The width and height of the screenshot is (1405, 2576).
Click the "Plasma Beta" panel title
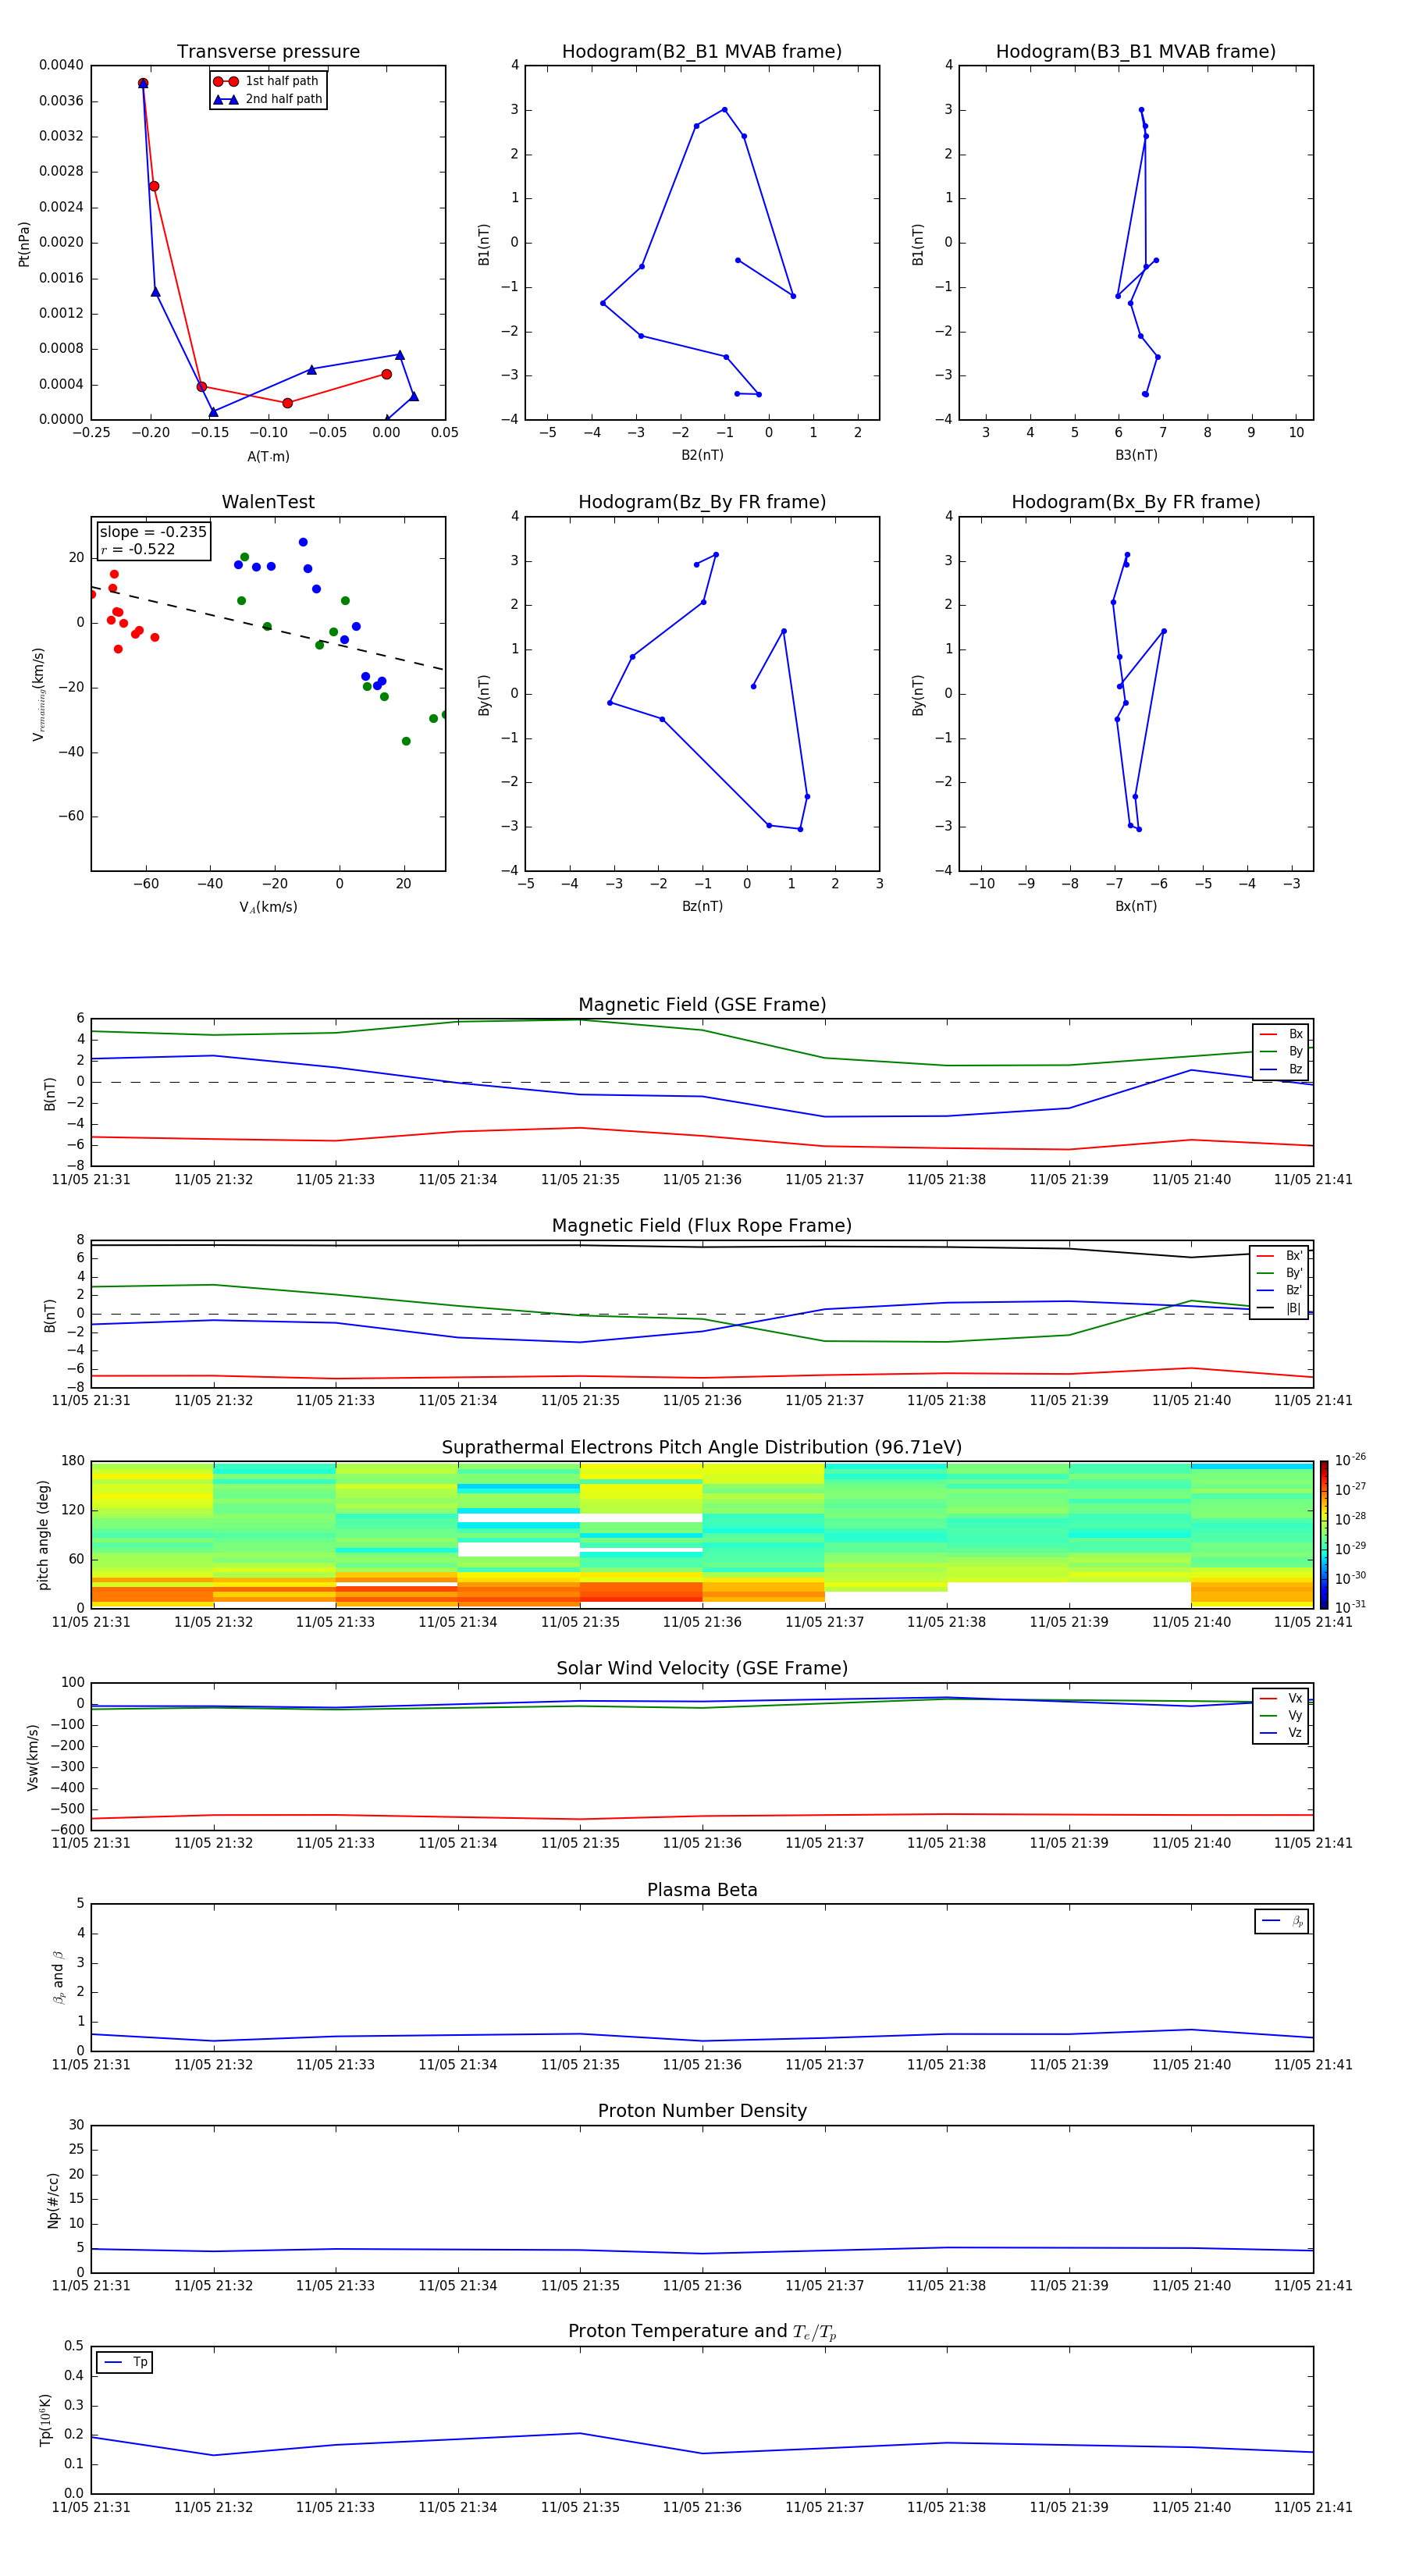702,1890
